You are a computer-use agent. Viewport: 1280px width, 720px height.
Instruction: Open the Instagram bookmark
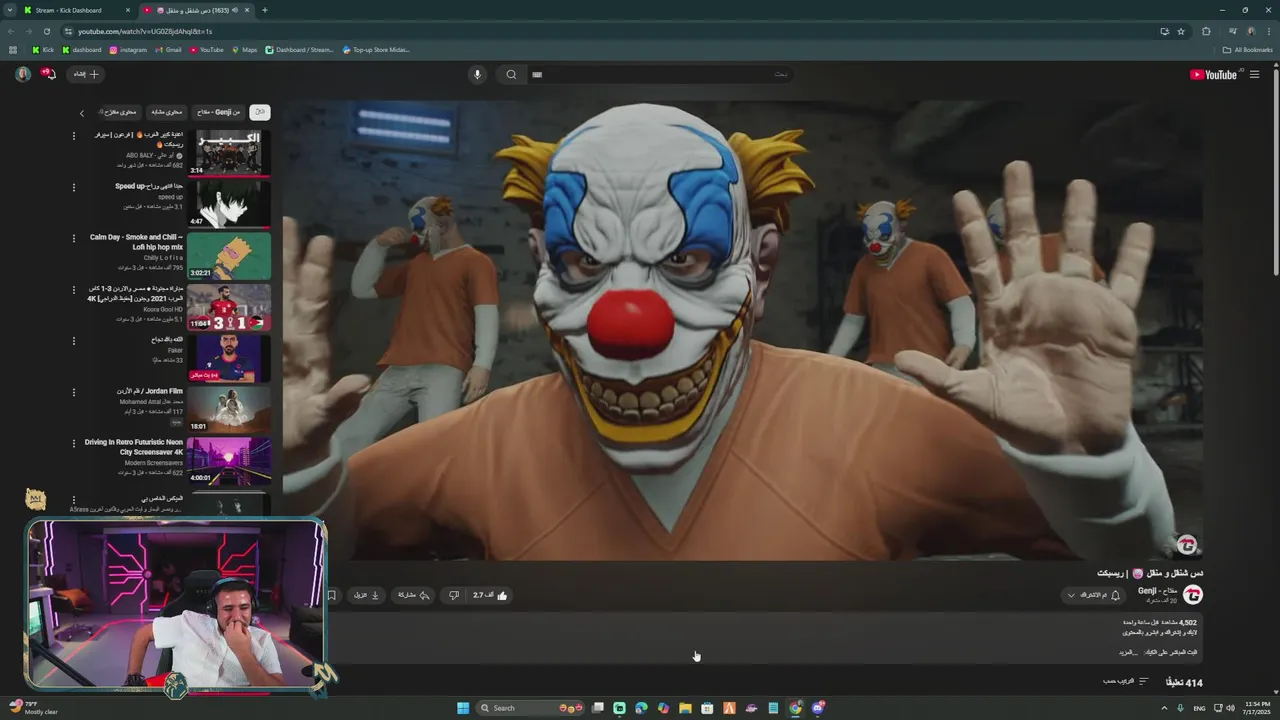(128, 50)
